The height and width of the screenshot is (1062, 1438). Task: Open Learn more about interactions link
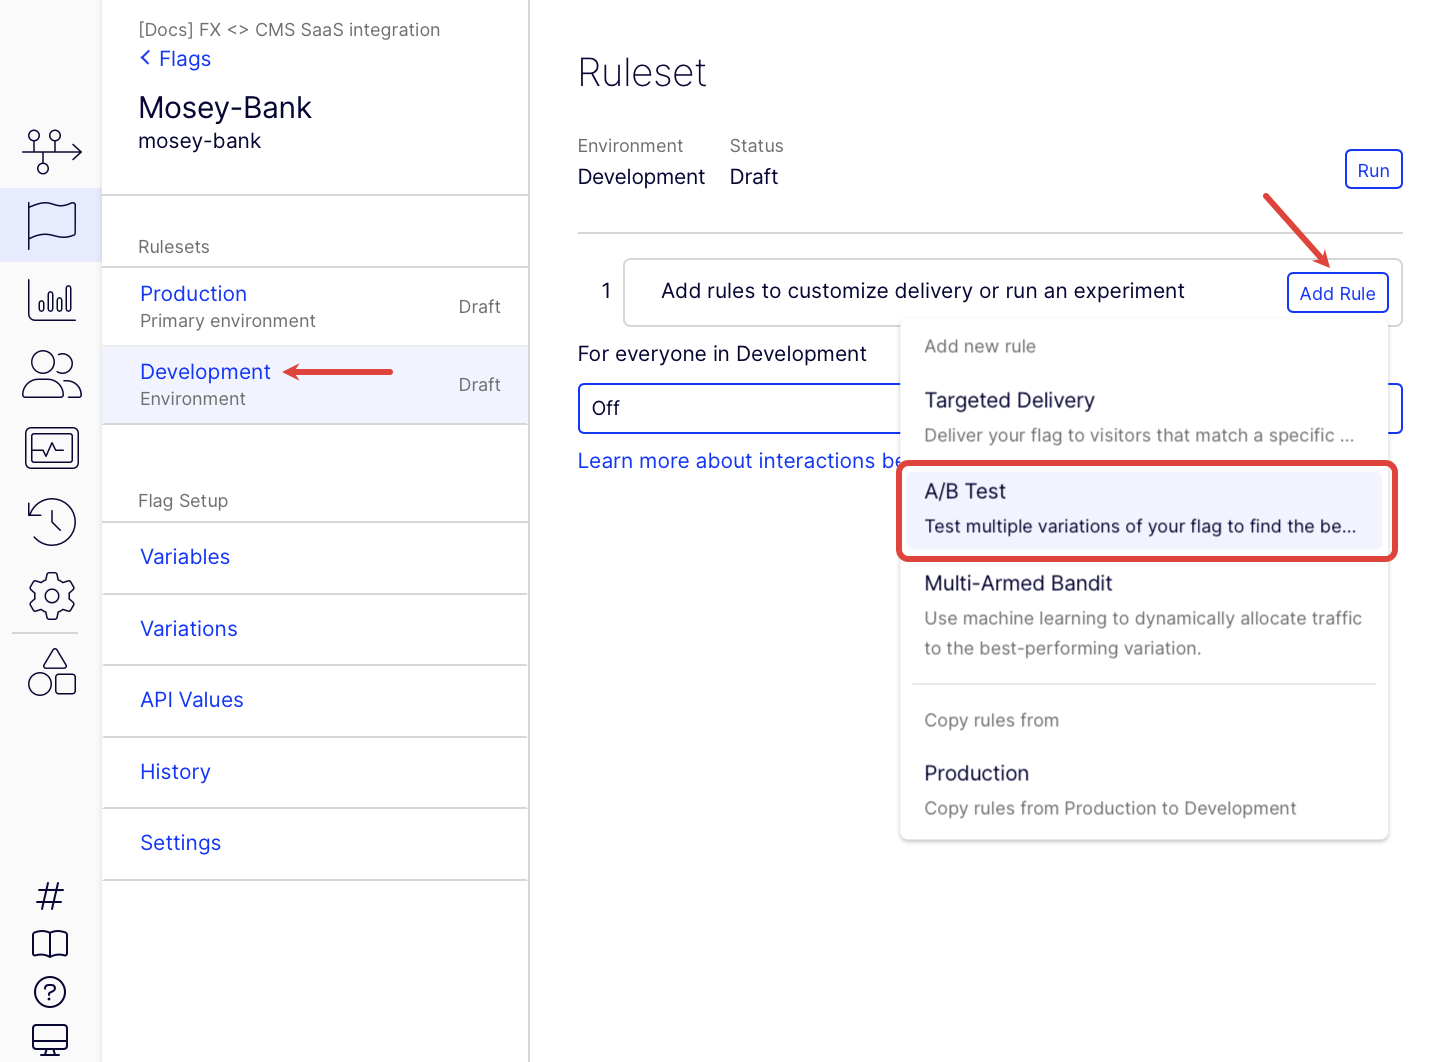pyautogui.click(x=740, y=461)
